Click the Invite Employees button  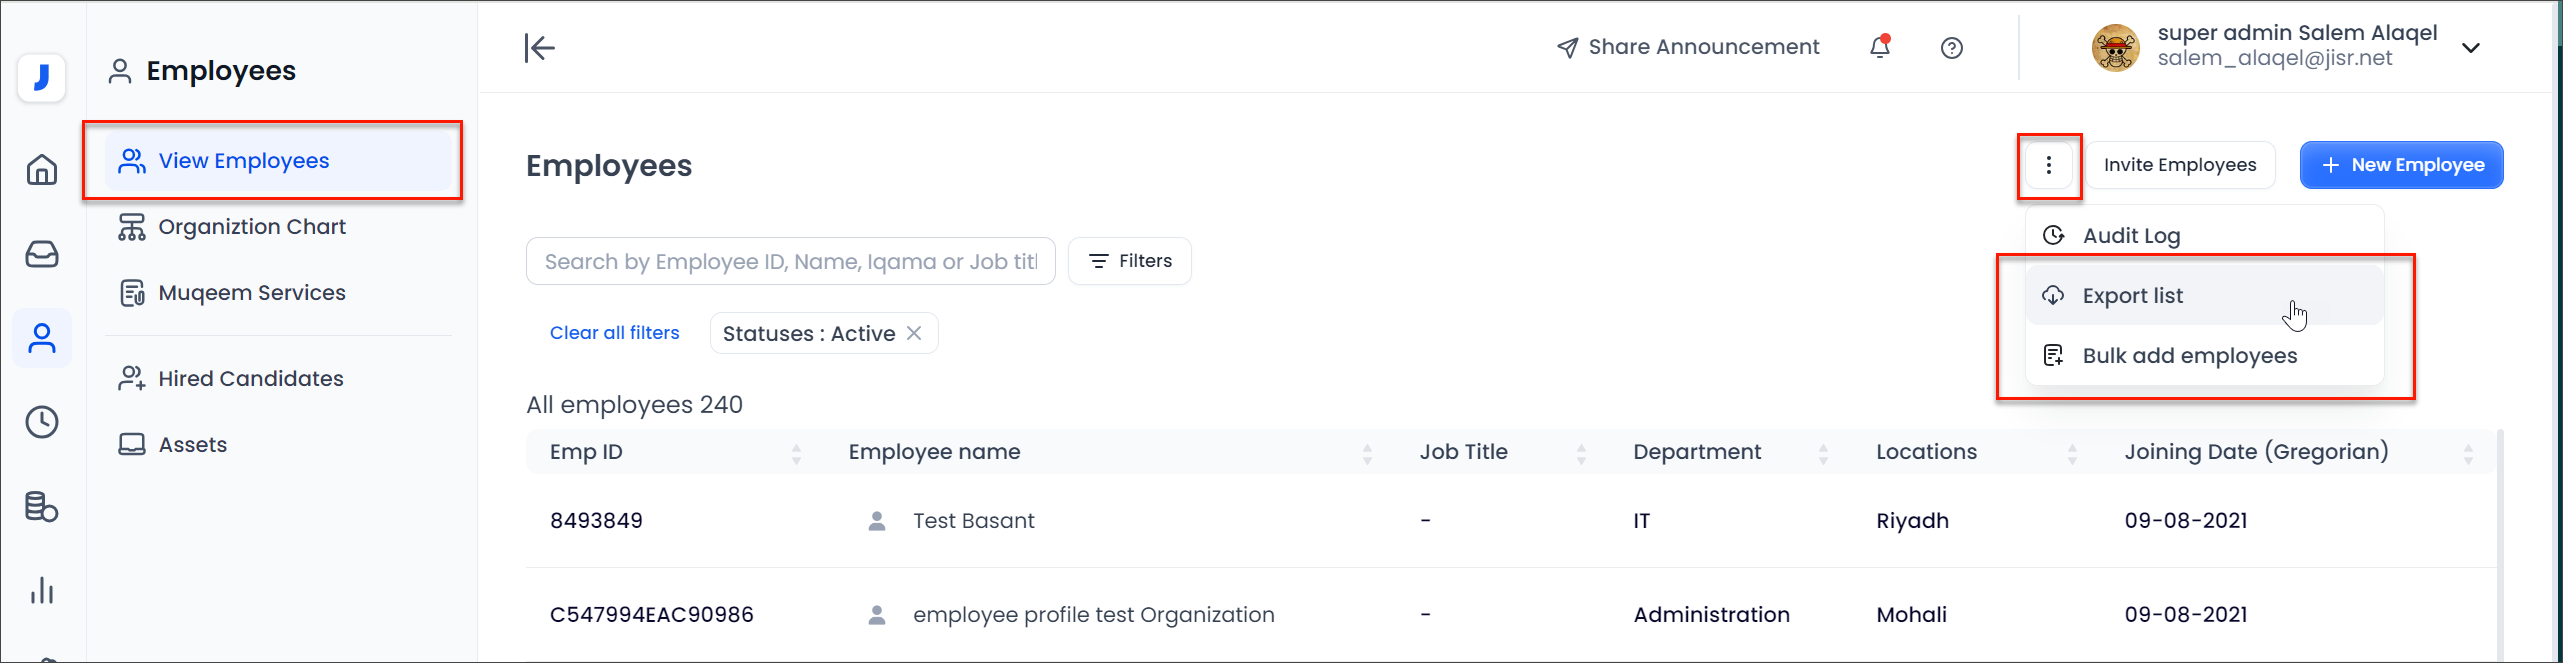2180,165
